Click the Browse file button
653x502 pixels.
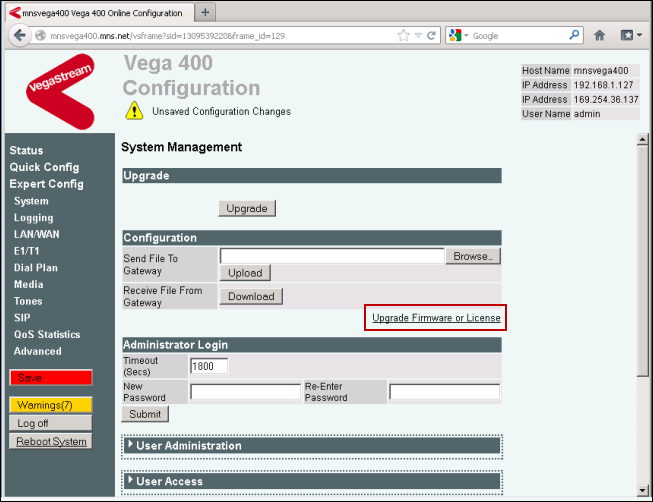[472, 256]
